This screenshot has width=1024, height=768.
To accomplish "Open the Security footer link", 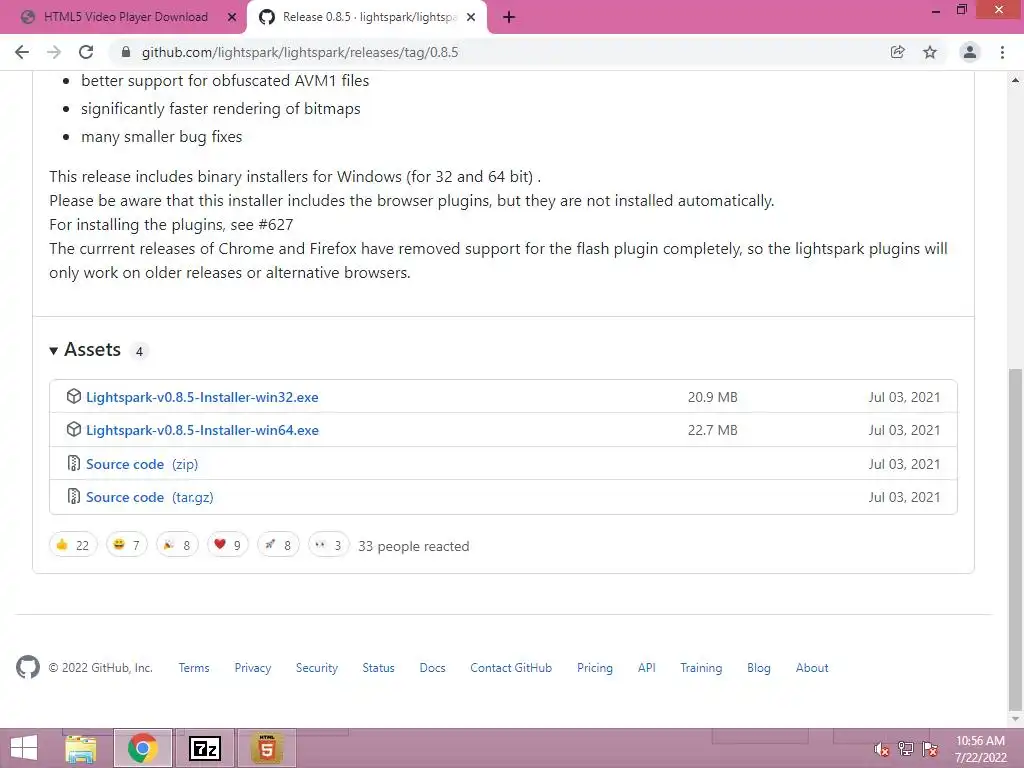I will (317, 668).
